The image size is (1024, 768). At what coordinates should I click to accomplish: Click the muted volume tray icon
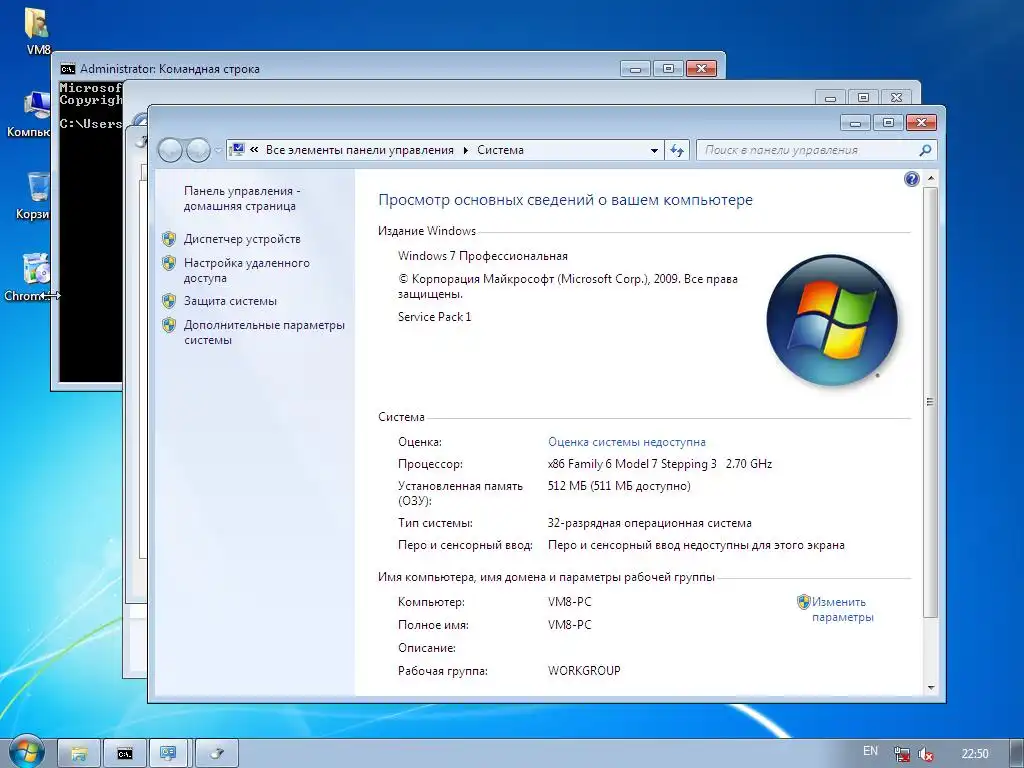925,754
